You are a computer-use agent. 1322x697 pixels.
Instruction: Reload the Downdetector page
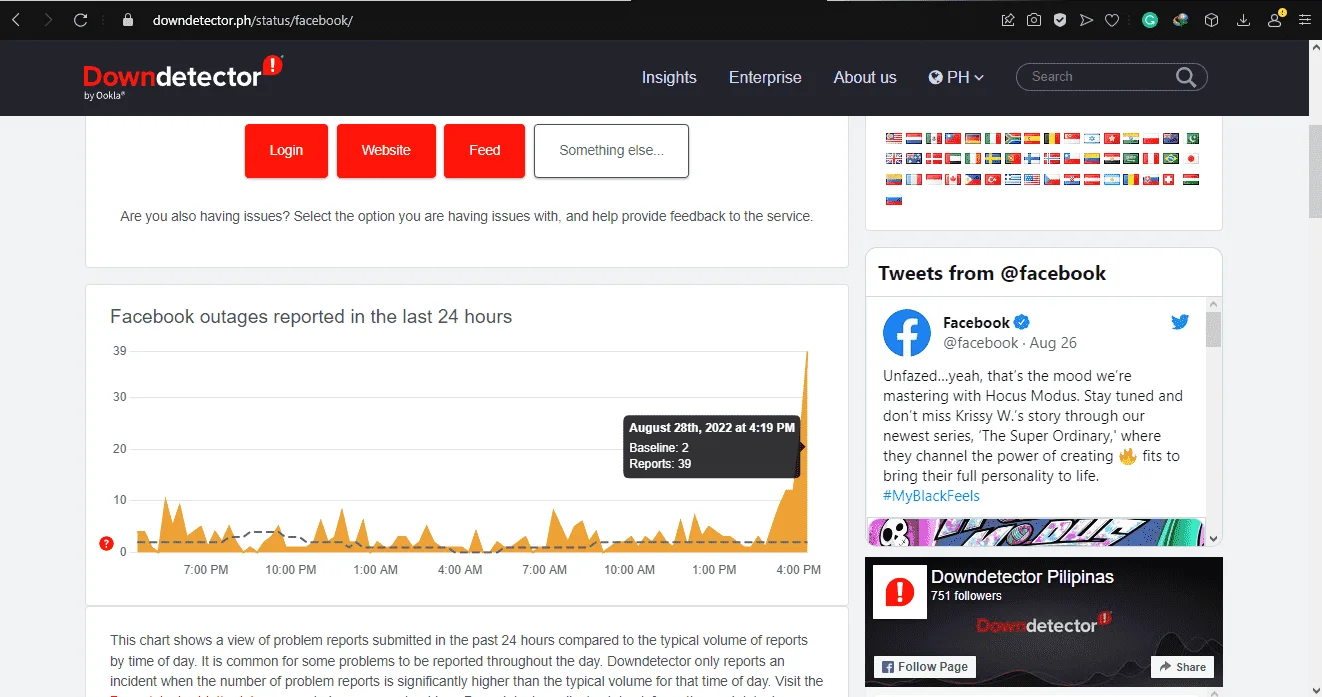point(81,20)
